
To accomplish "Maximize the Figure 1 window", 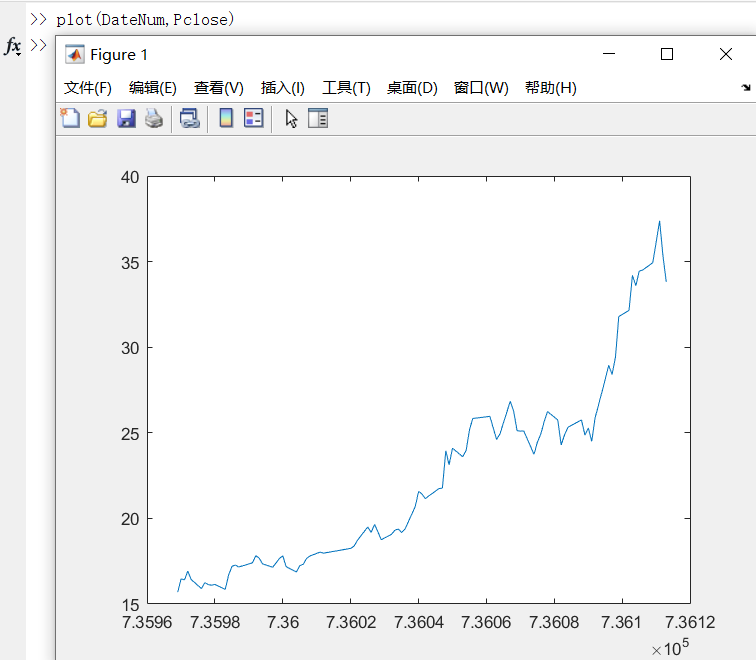I will pyautogui.click(x=667, y=54).
